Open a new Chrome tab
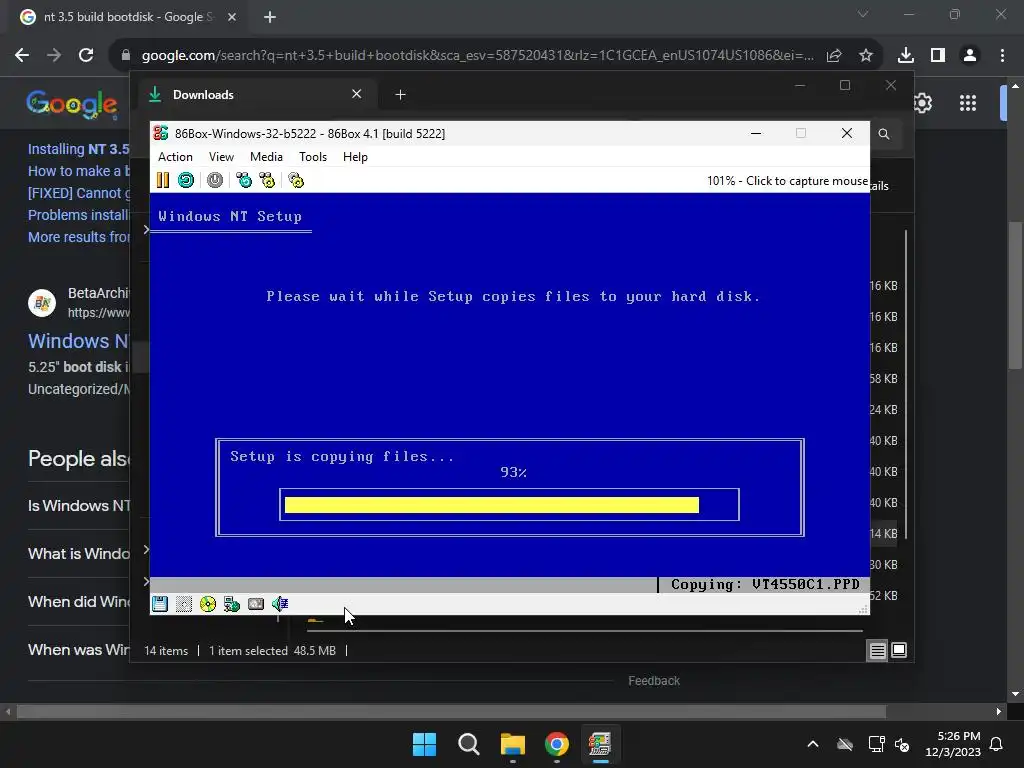Screen dimensions: 1024x768 pyautogui.click(x=270, y=17)
